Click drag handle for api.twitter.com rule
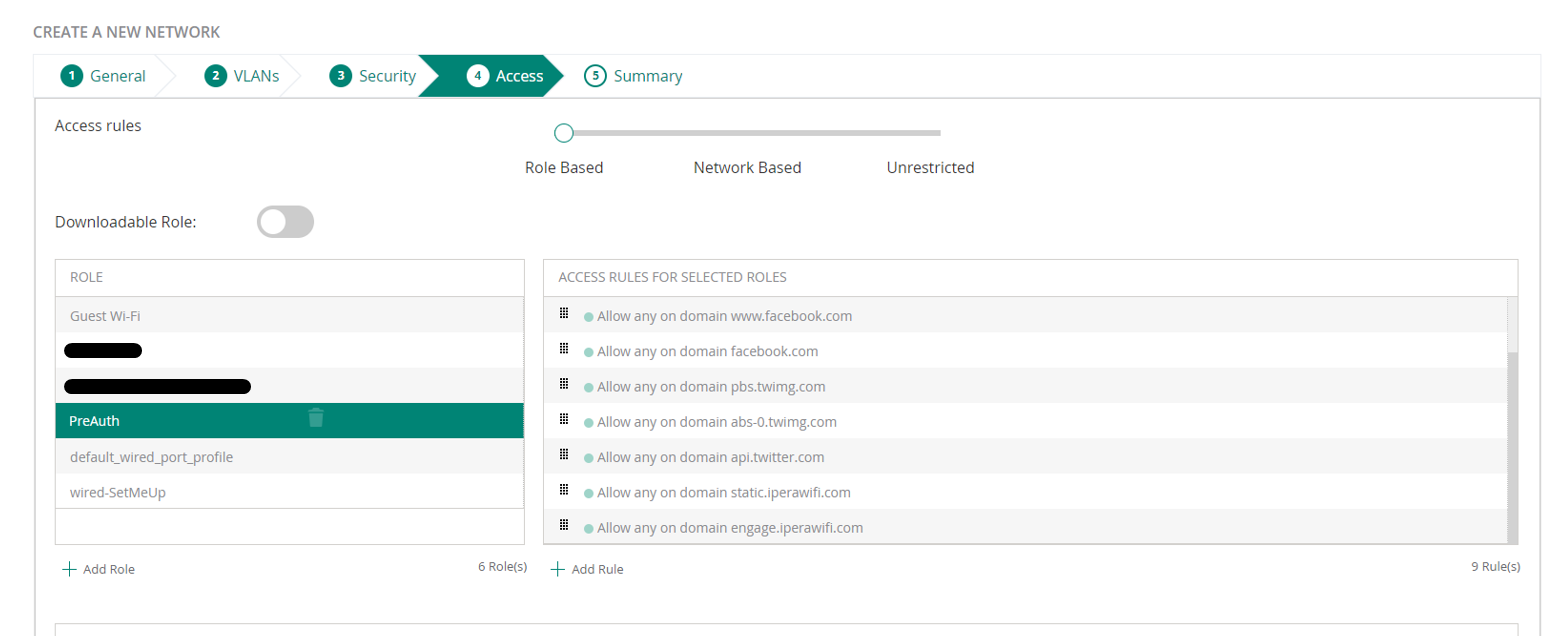Screen dimensions: 1563x636 click(x=564, y=454)
